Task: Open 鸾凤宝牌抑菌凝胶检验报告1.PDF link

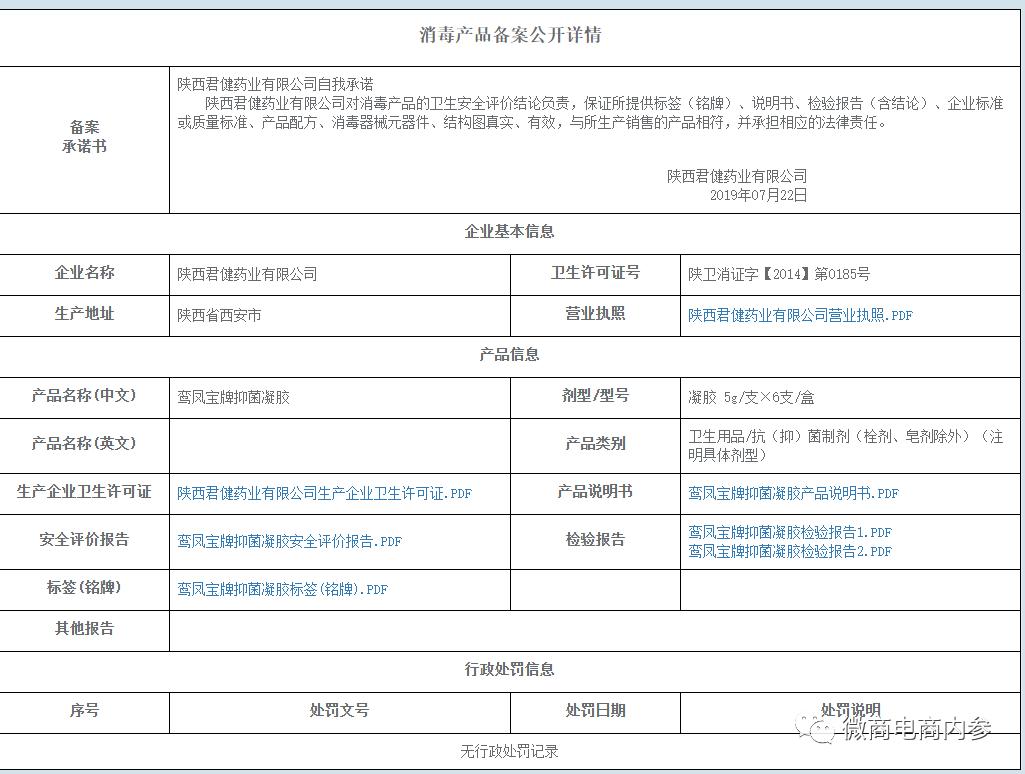Action: pyautogui.click(x=790, y=532)
